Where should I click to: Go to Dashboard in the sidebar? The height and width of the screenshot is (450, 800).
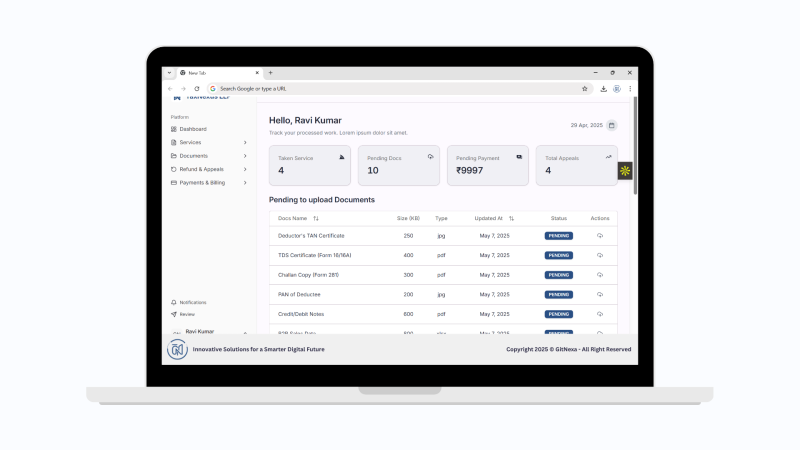coord(193,129)
